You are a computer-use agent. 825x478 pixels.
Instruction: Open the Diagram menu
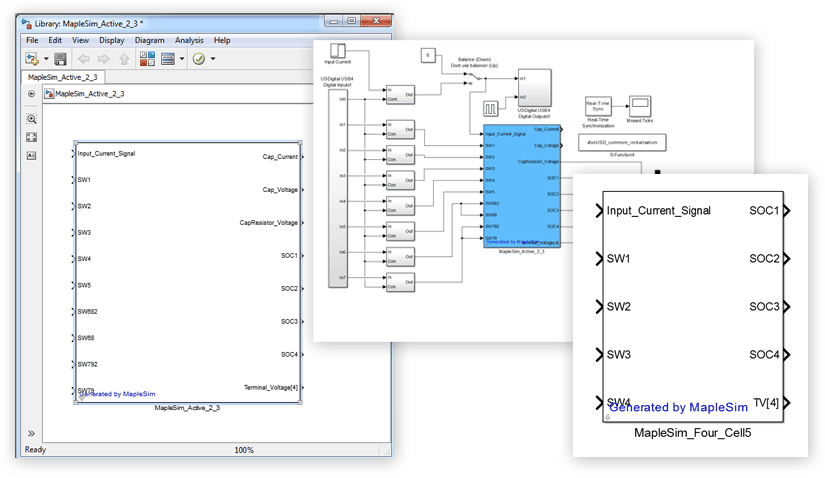click(x=149, y=40)
